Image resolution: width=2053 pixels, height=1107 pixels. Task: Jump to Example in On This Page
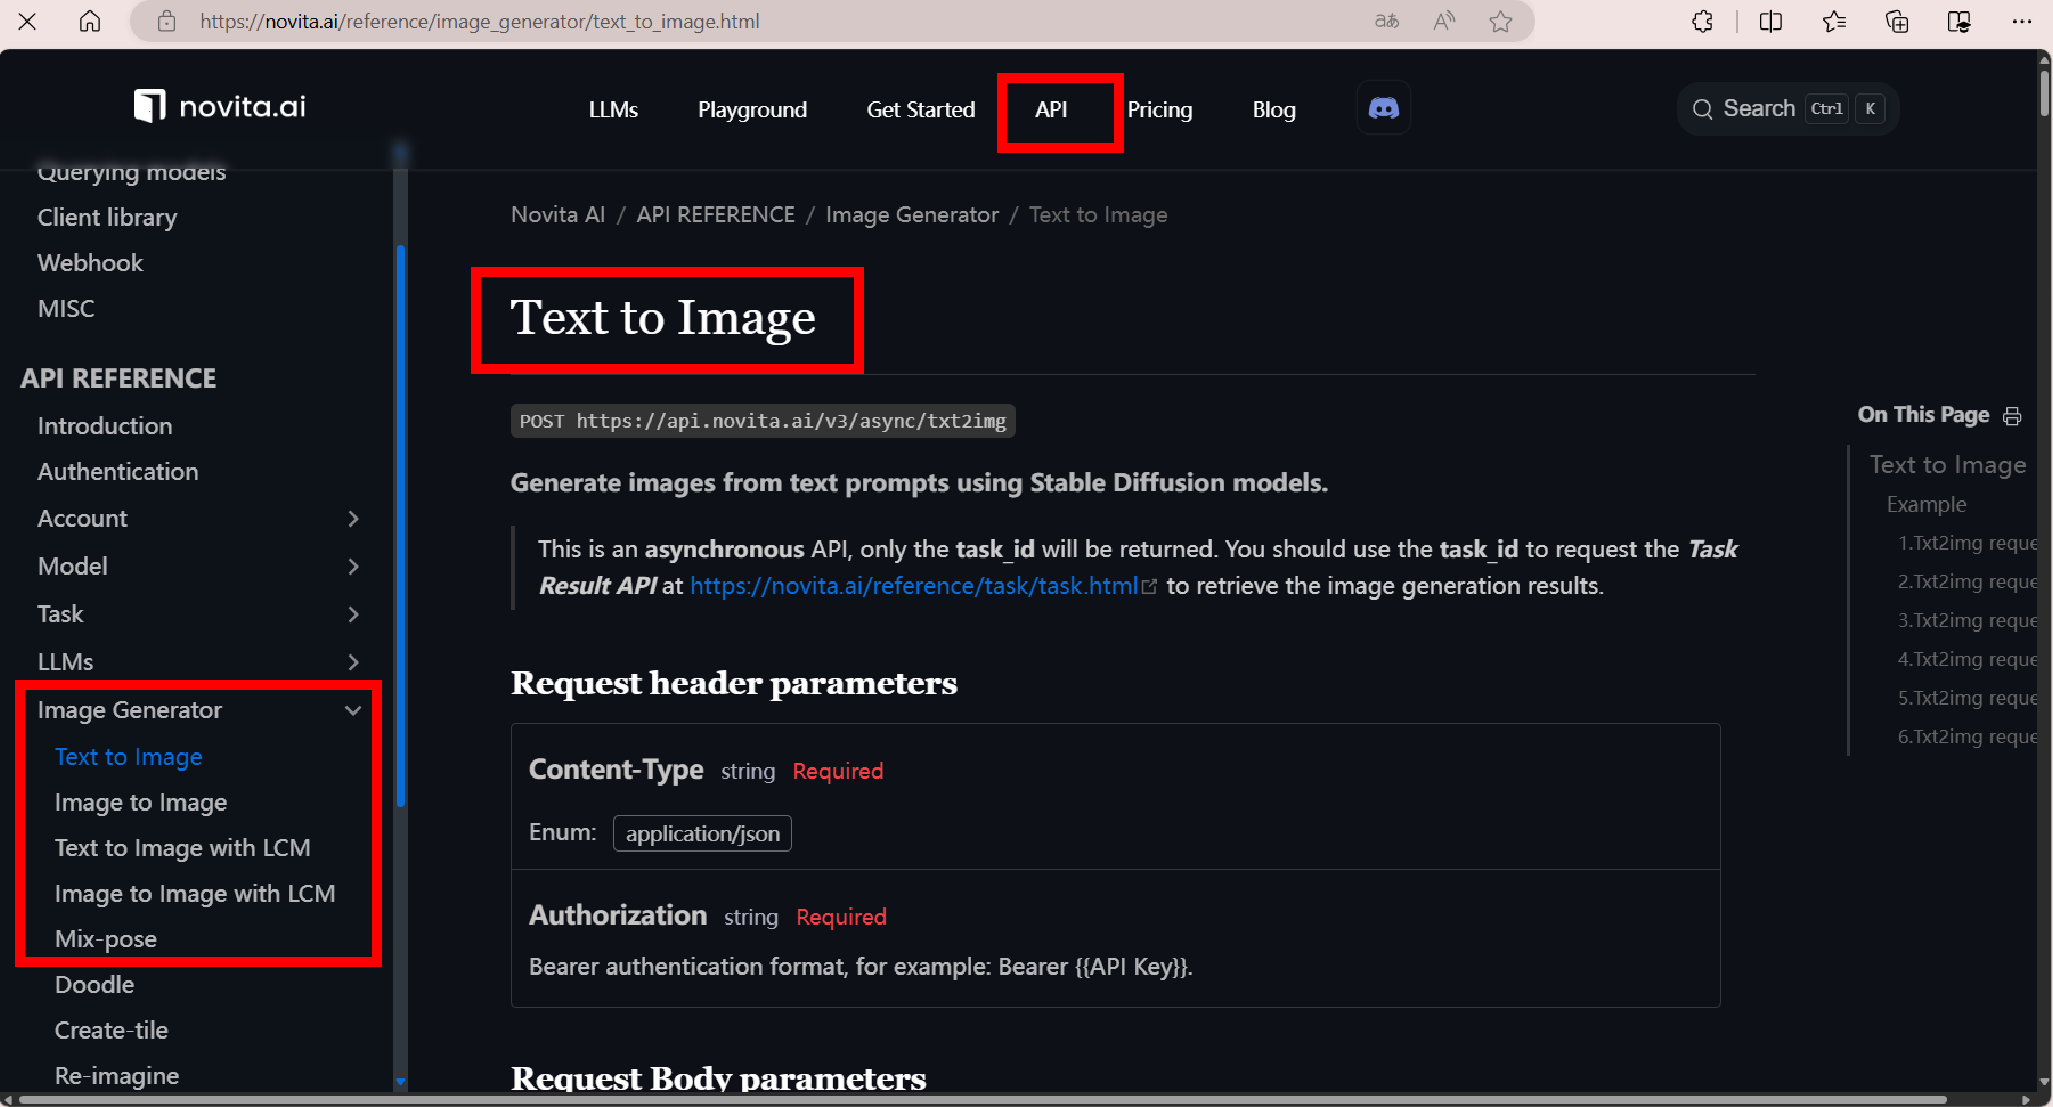(x=1926, y=504)
